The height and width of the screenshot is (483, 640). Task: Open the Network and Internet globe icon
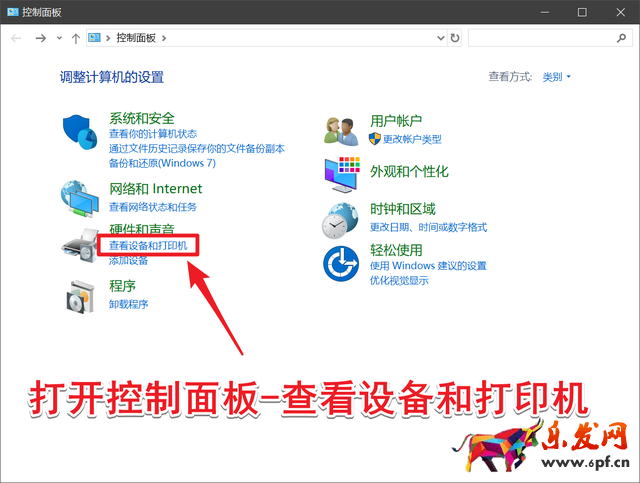81,196
